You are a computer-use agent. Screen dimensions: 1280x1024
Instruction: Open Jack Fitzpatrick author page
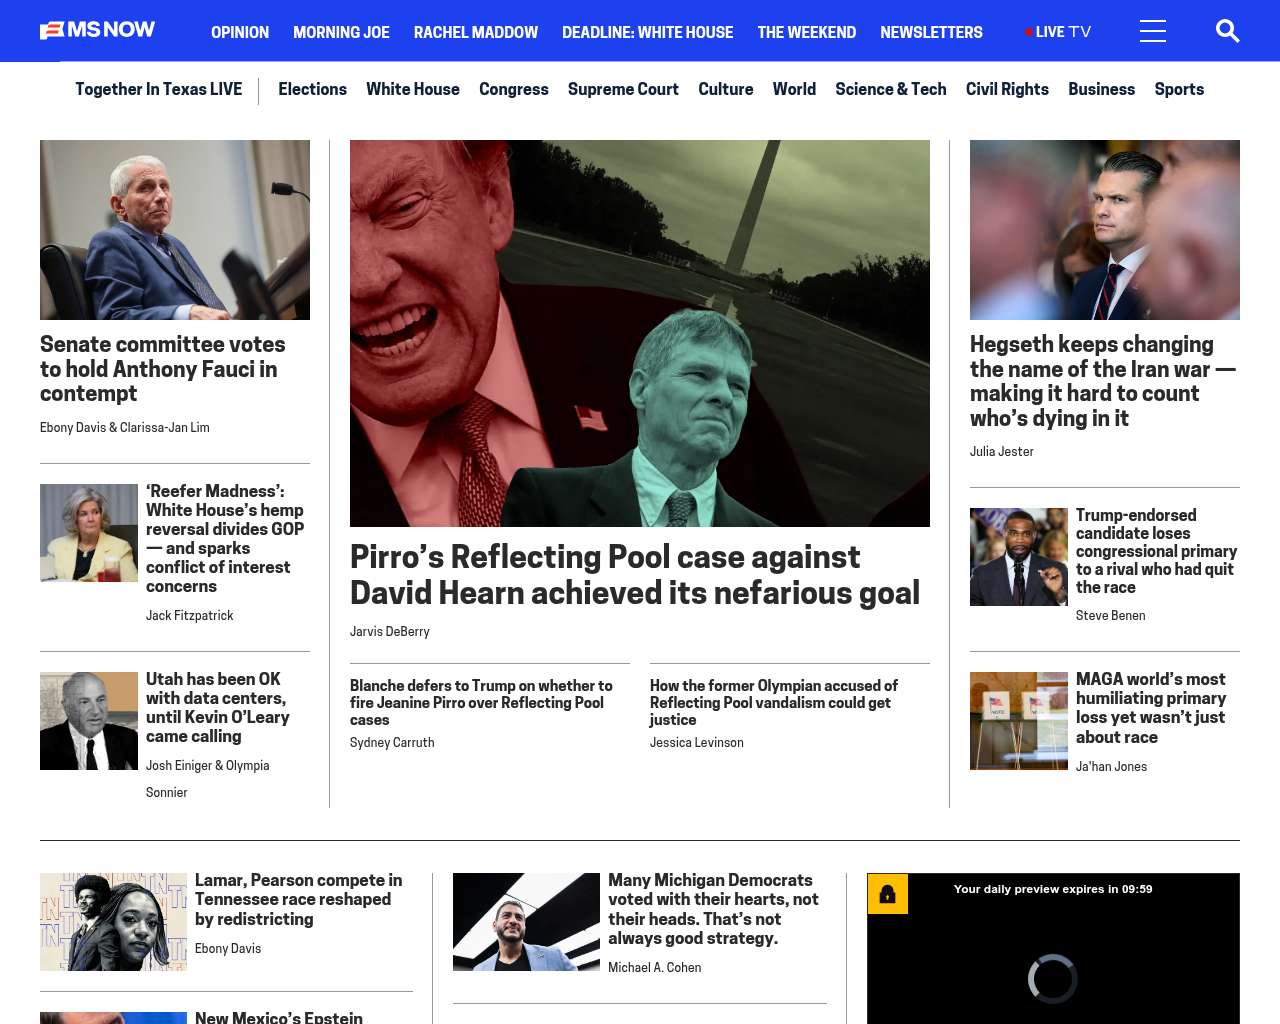coord(189,615)
